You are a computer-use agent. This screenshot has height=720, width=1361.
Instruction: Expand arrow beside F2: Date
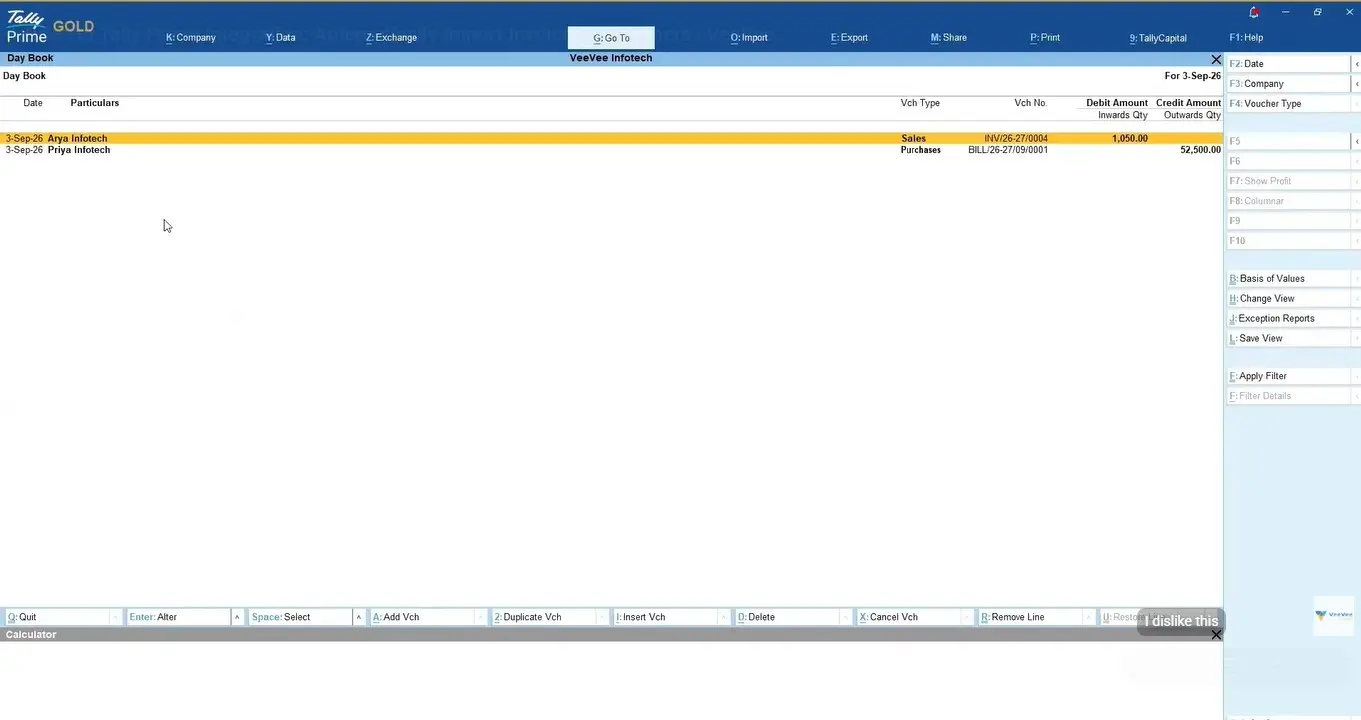[x=1356, y=64]
